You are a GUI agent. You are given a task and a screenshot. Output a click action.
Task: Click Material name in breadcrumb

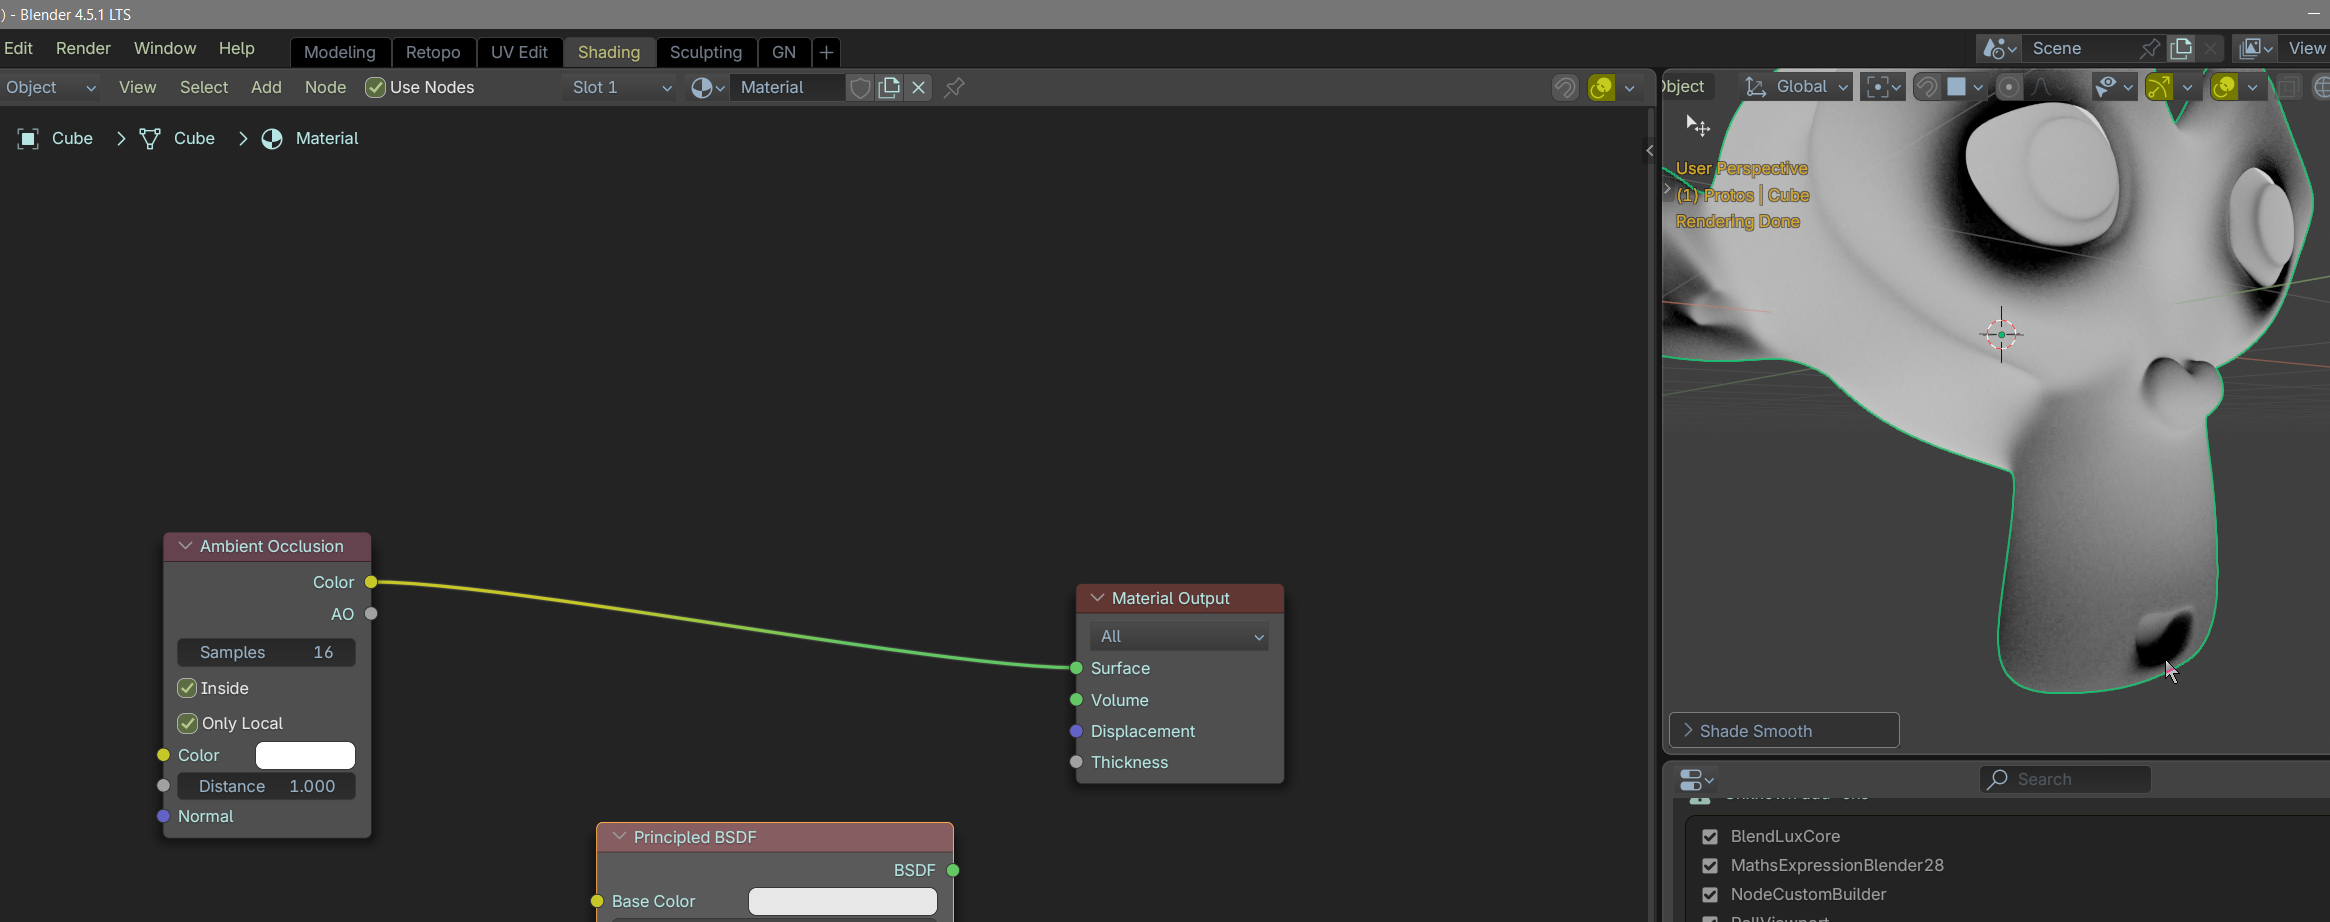point(327,139)
